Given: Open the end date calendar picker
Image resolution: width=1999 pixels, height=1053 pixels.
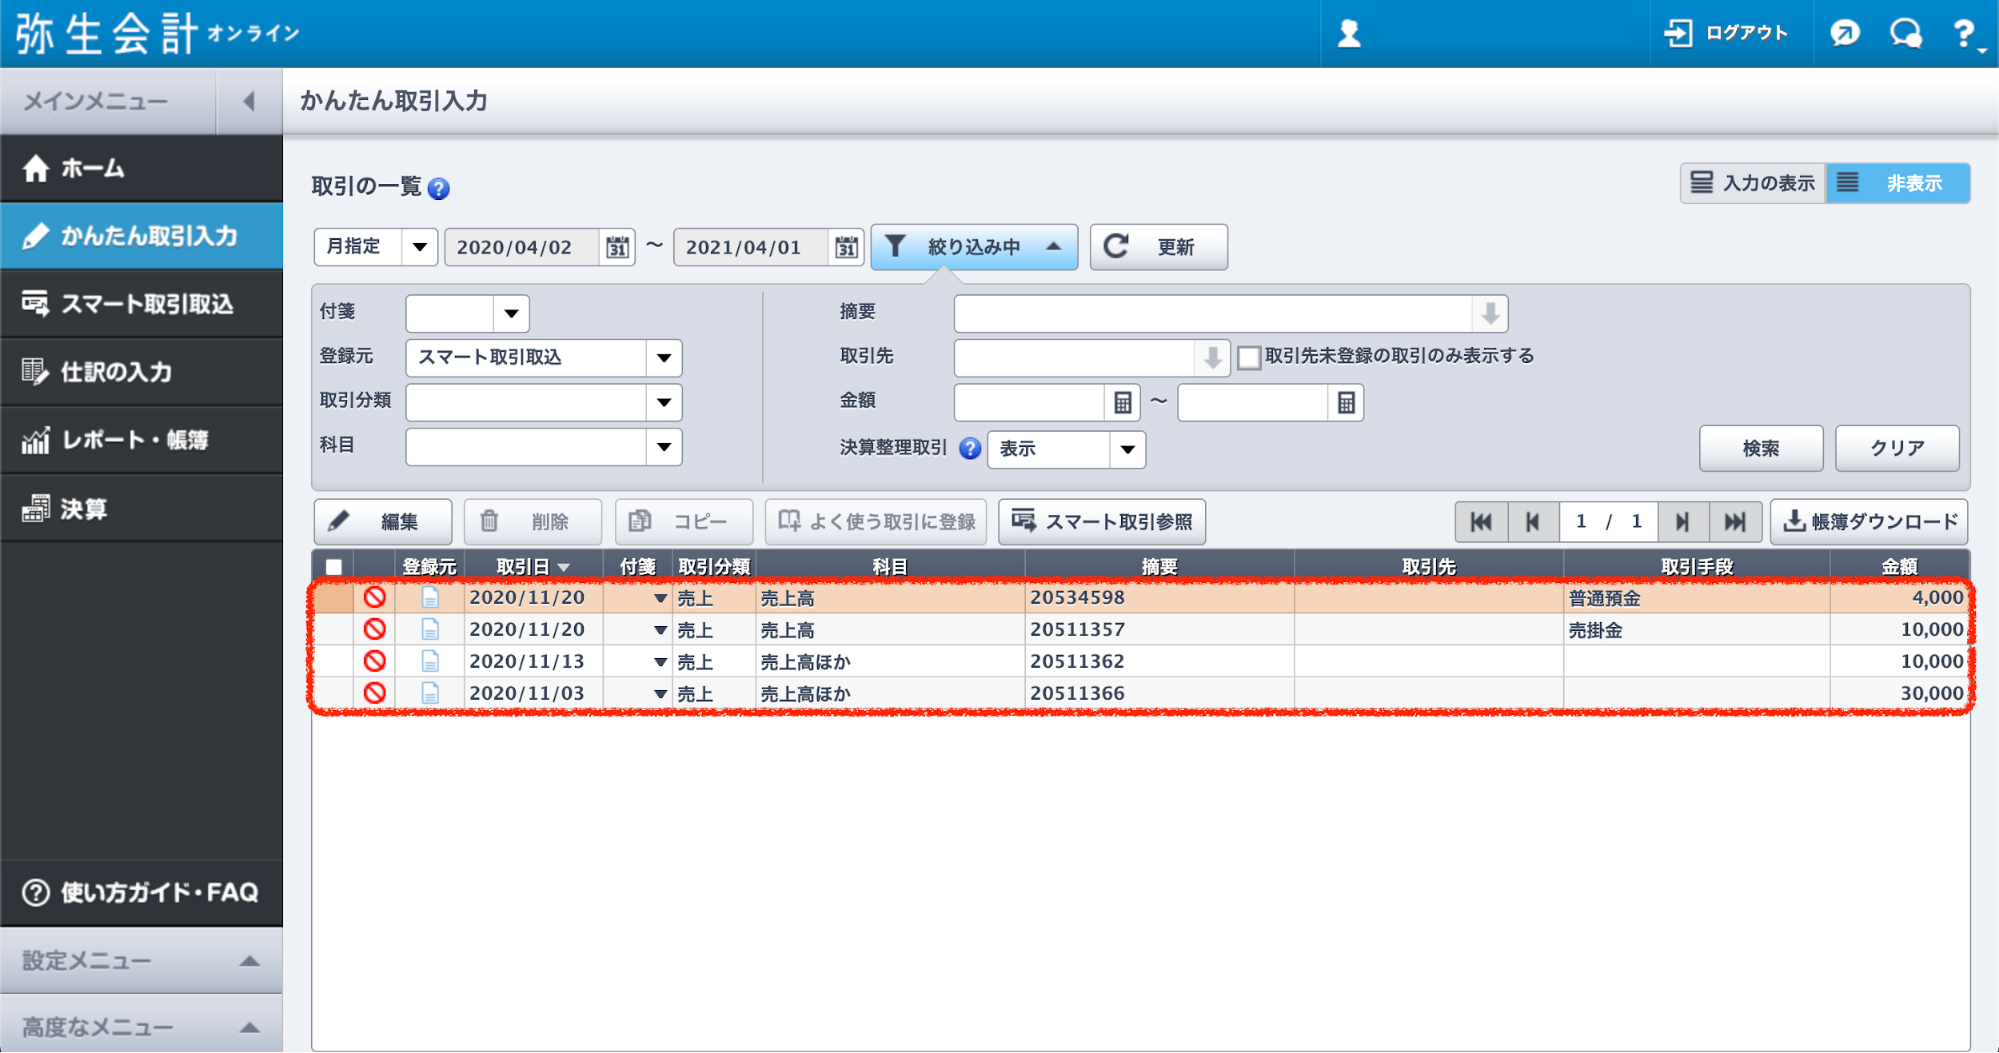Looking at the screenshot, I should pyautogui.click(x=846, y=247).
